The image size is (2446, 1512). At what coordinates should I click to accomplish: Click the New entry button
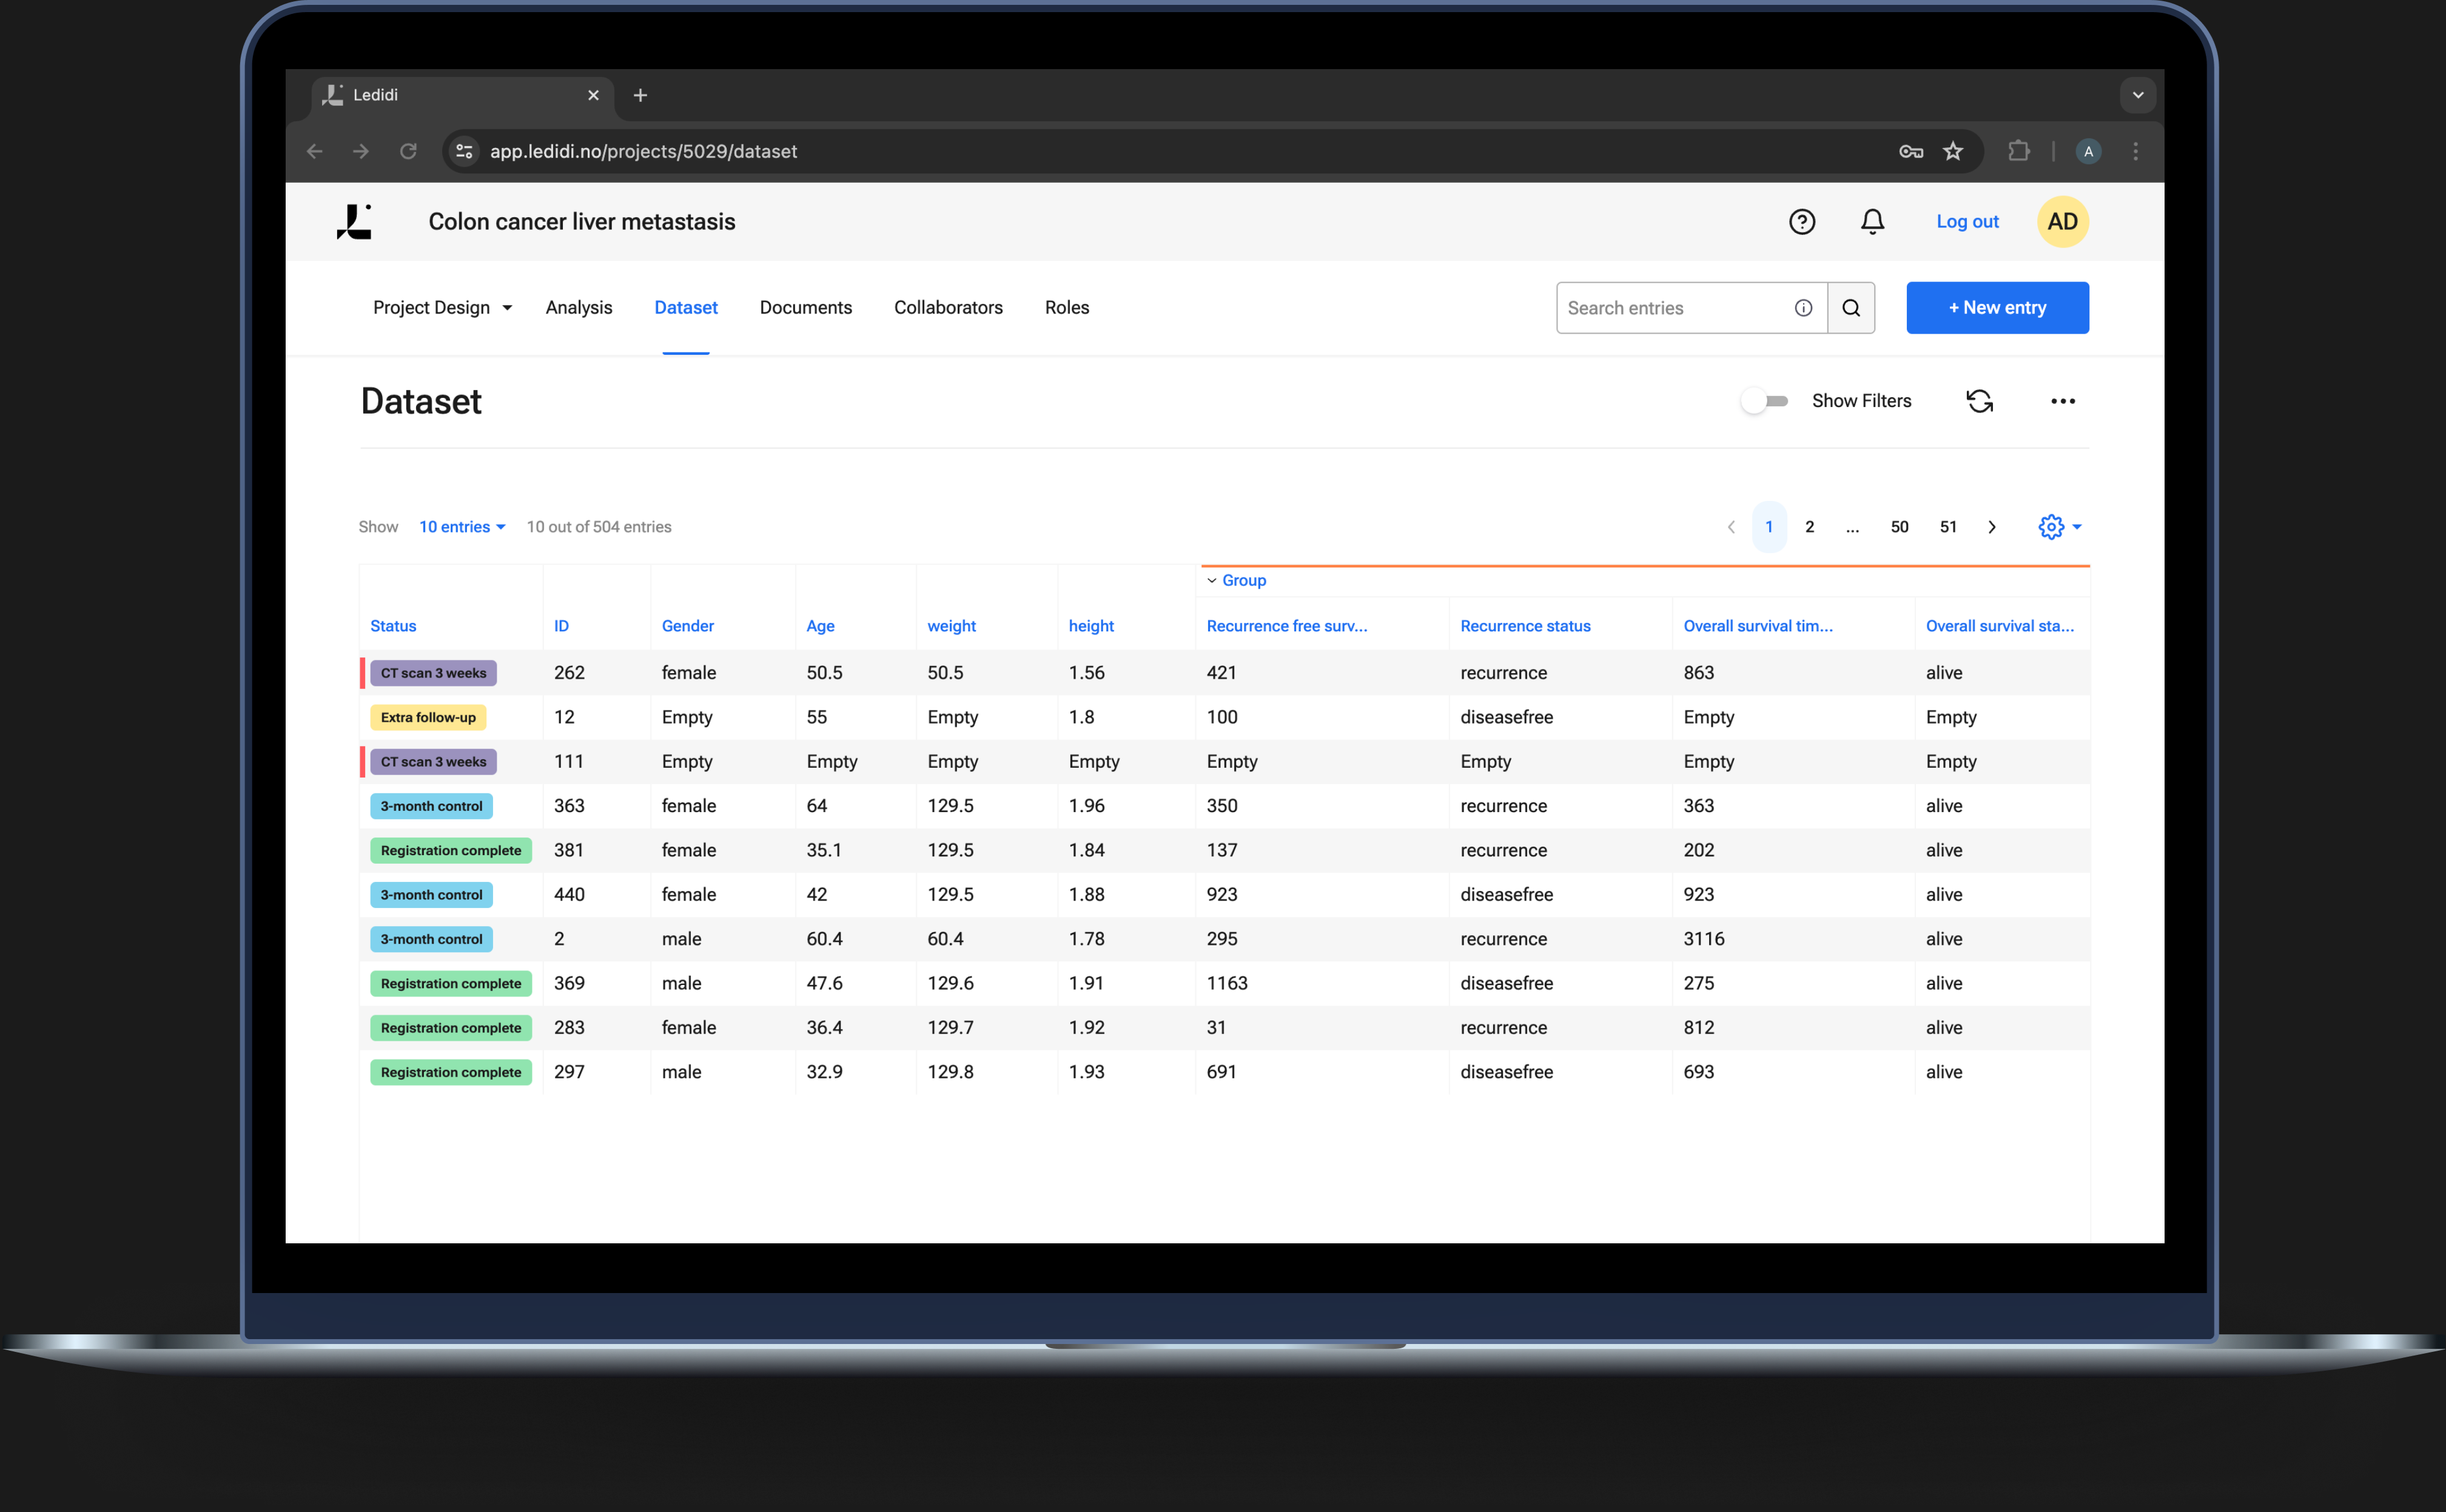click(x=1996, y=308)
